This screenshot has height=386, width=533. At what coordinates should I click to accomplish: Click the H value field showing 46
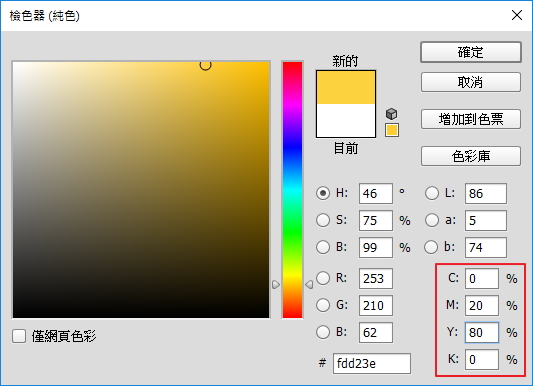pyautogui.click(x=376, y=193)
